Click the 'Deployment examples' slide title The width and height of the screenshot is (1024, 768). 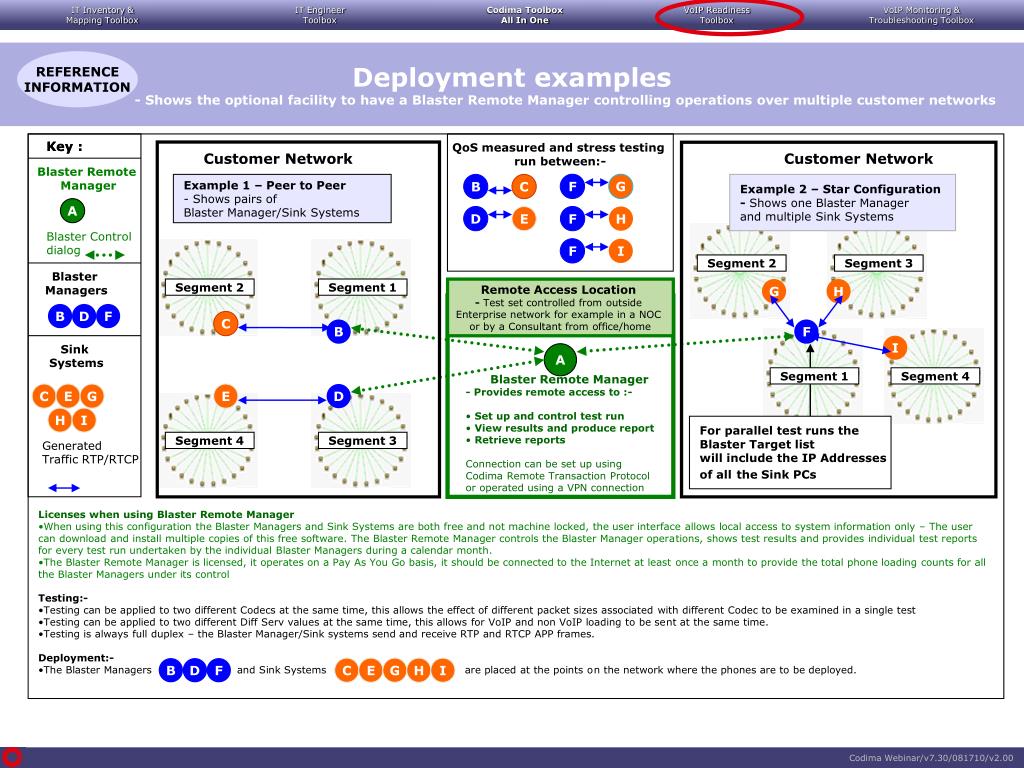(512, 78)
